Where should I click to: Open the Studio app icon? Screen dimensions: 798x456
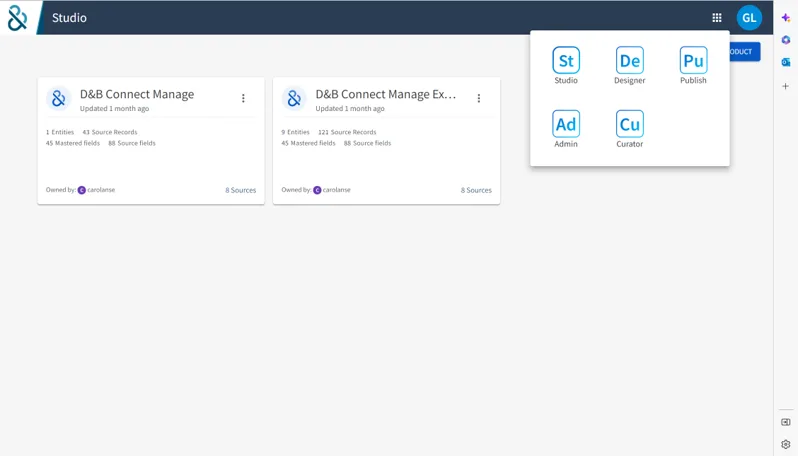click(x=566, y=61)
